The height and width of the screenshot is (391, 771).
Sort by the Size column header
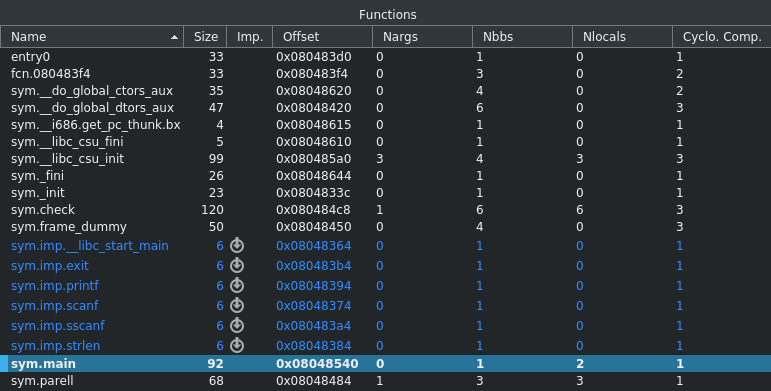click(x=205, y=37)
